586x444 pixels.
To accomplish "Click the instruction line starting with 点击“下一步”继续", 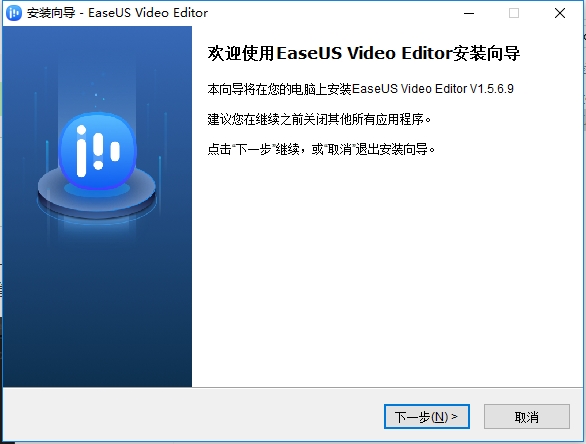I will (321, 149).
